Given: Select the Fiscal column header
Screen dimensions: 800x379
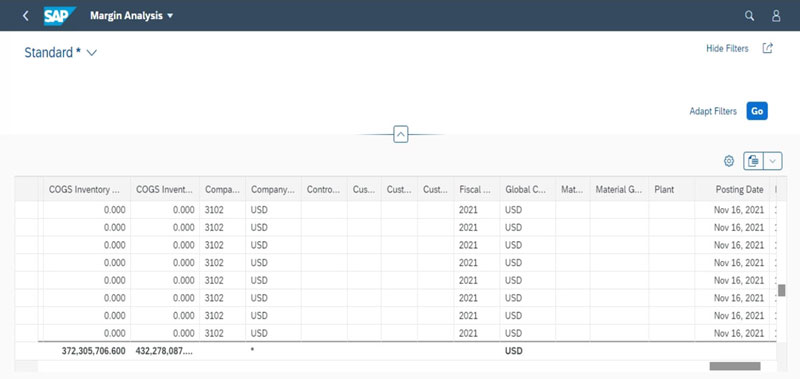Looking at the screenshot, I should pyautogui.click(x=477, y=189).
